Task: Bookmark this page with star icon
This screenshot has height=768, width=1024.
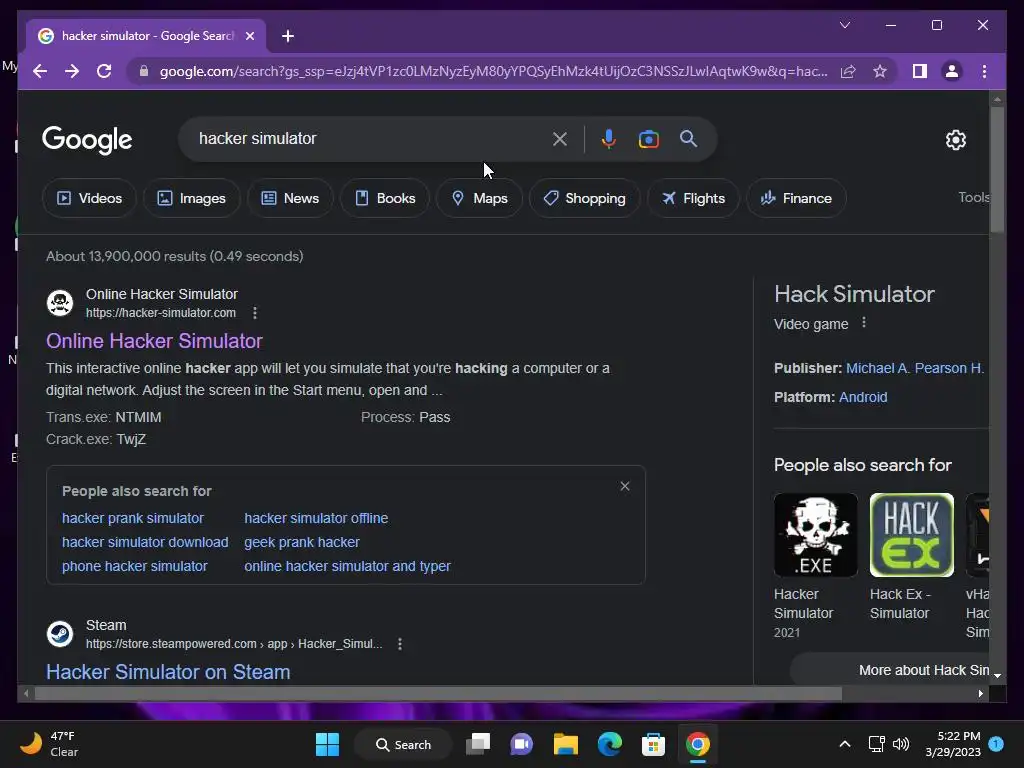Action: (x=880, y=71)
